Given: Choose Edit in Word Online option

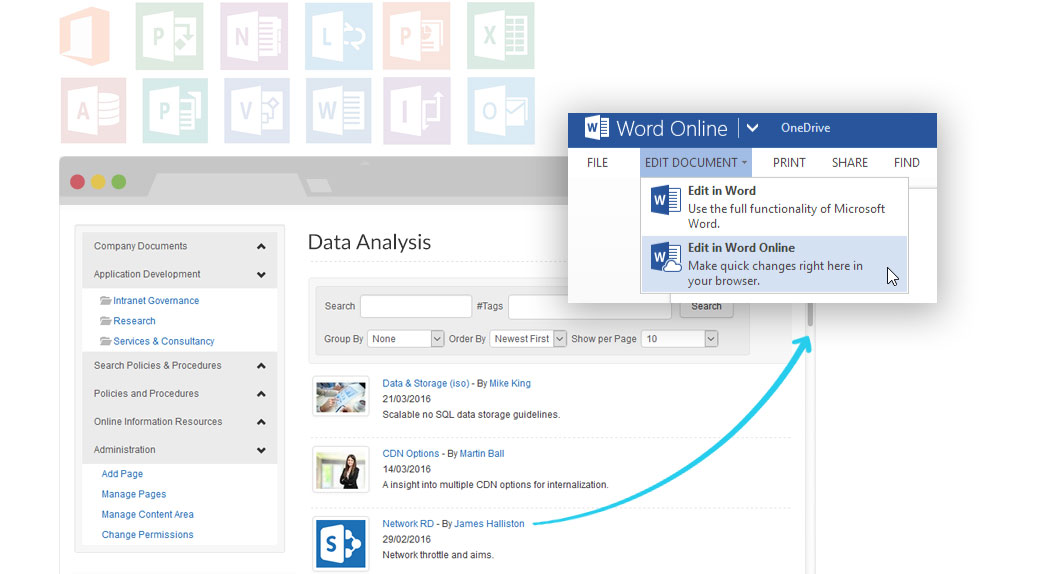Looking at the screenshot, I should coord(774,264).
